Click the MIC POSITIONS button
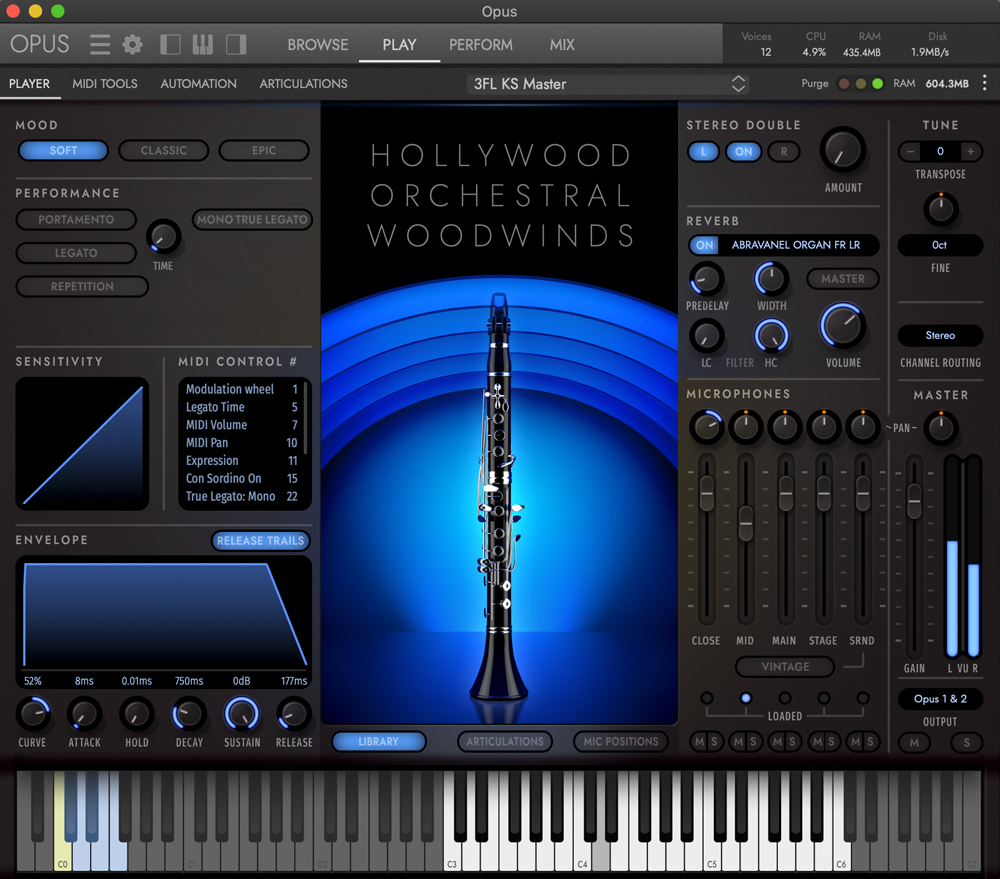This screenshot has width=1000, height=879. click(621, 742)
